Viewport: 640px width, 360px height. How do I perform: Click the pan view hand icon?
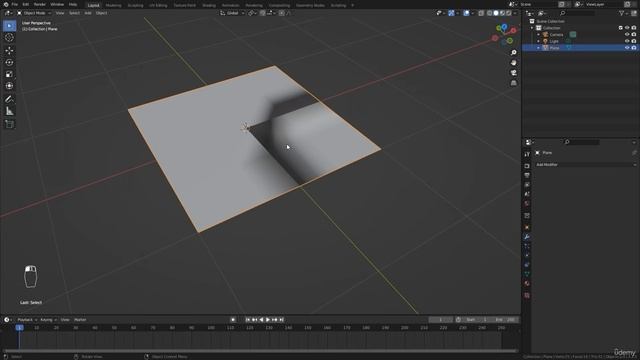tap(513, 62)
